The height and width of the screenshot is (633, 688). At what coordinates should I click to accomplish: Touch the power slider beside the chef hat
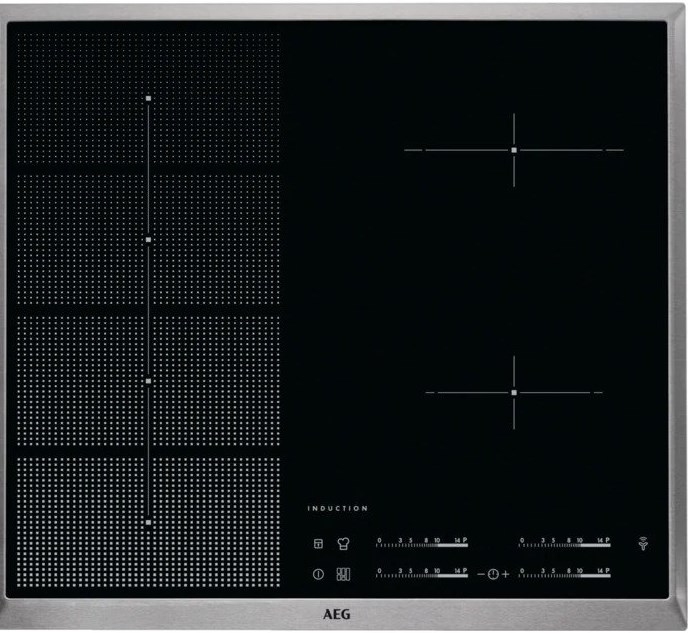422,543
